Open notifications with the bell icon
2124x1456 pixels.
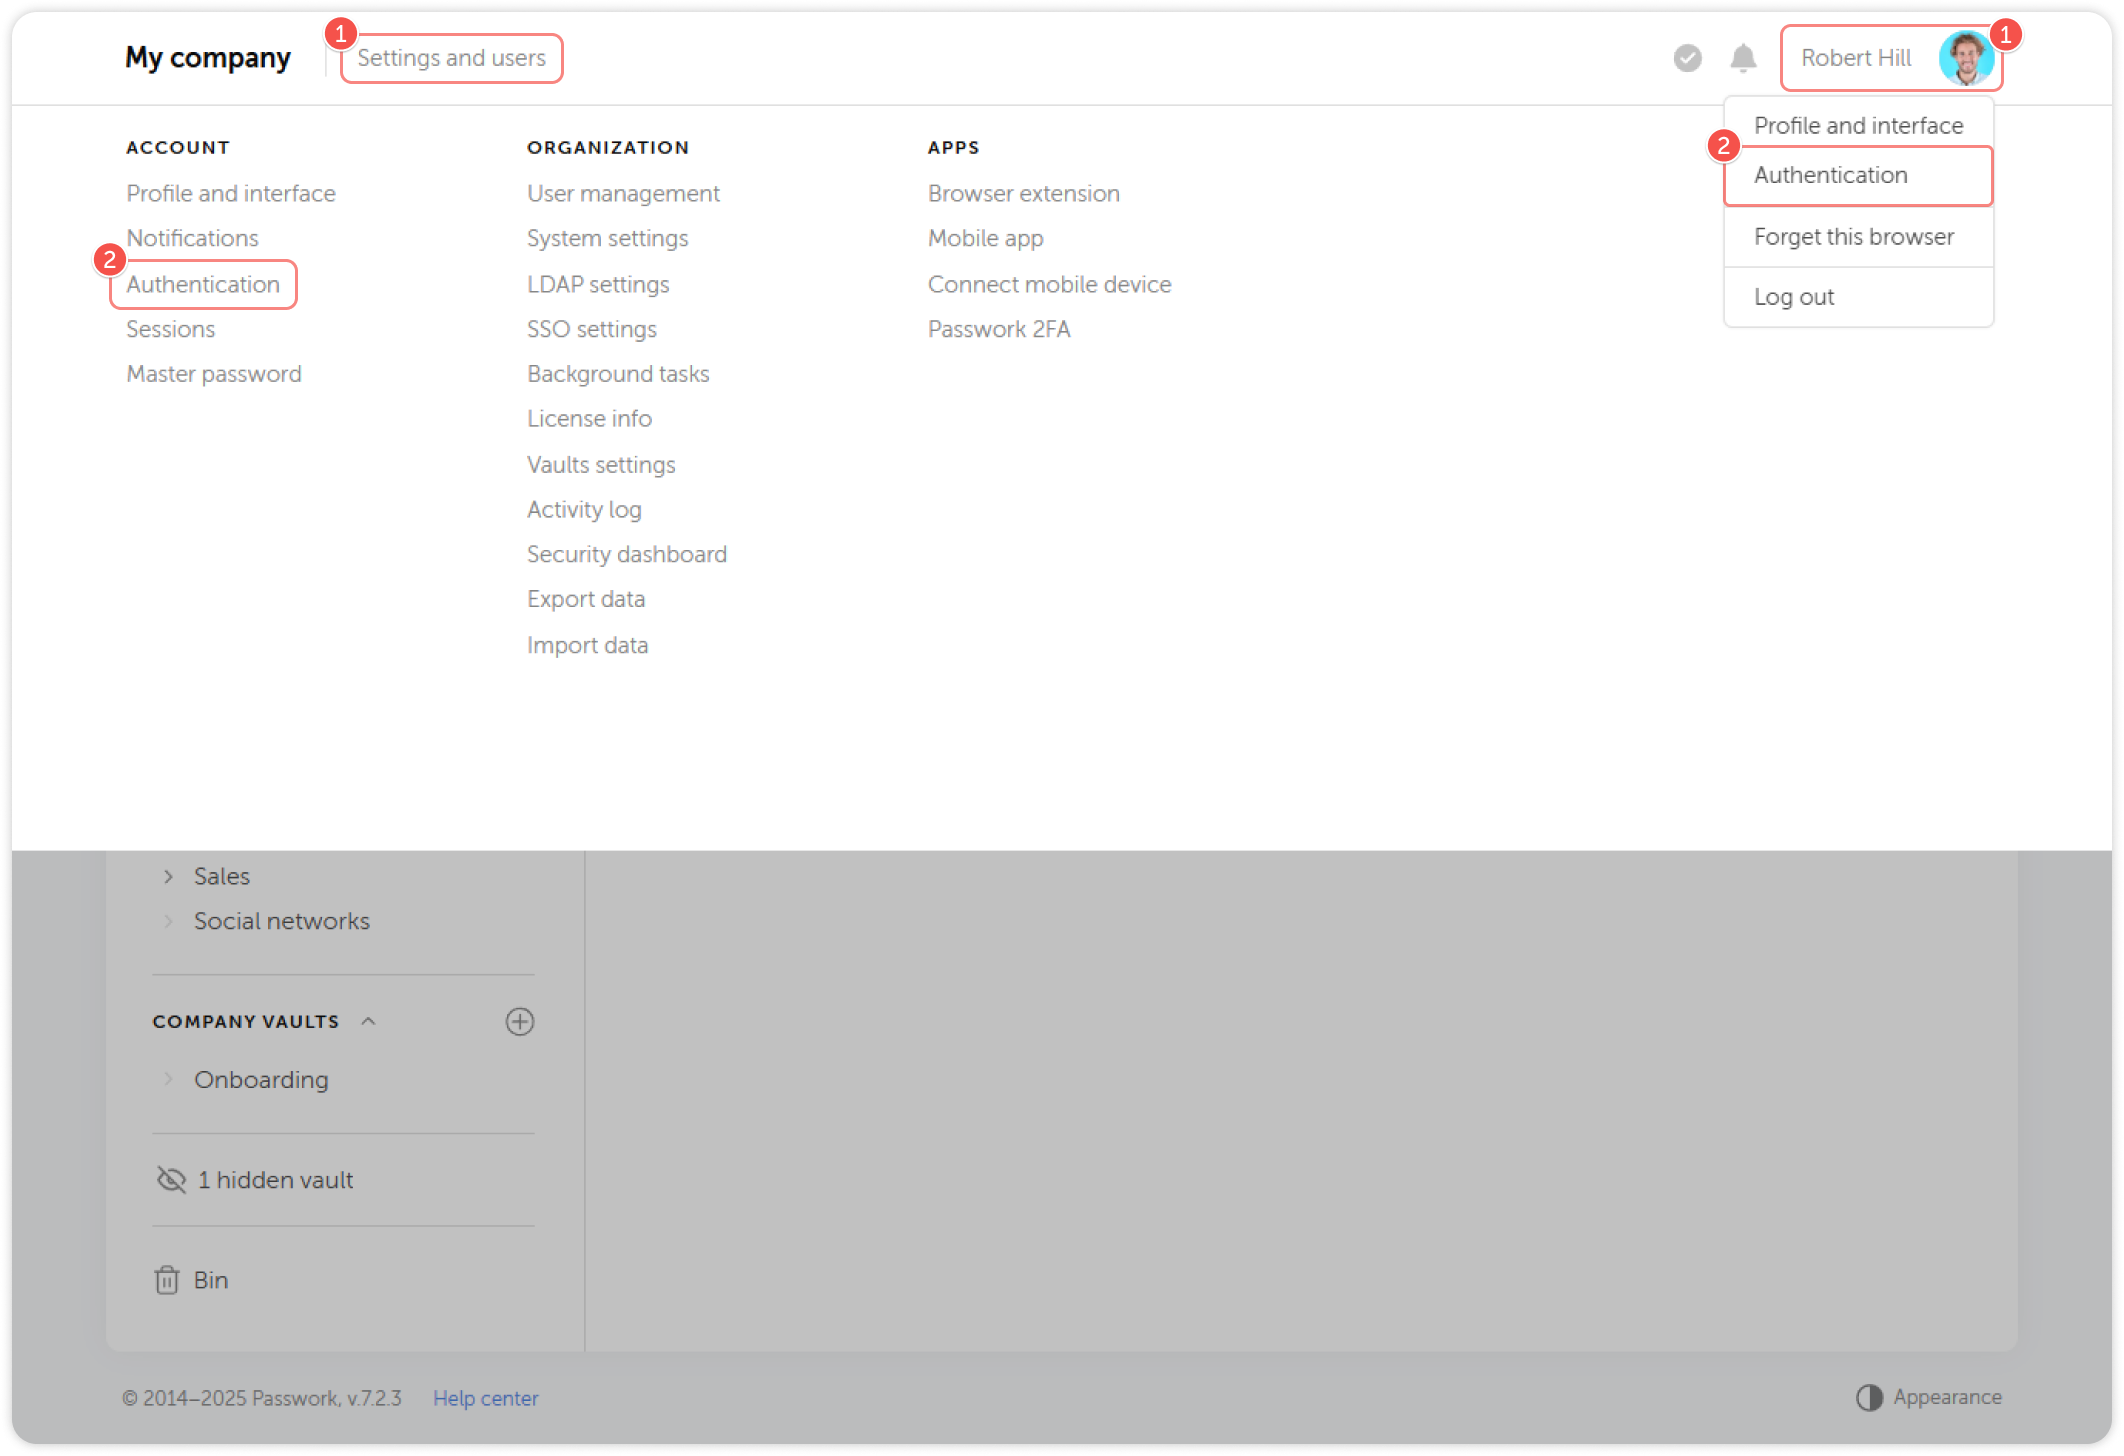1742,58
